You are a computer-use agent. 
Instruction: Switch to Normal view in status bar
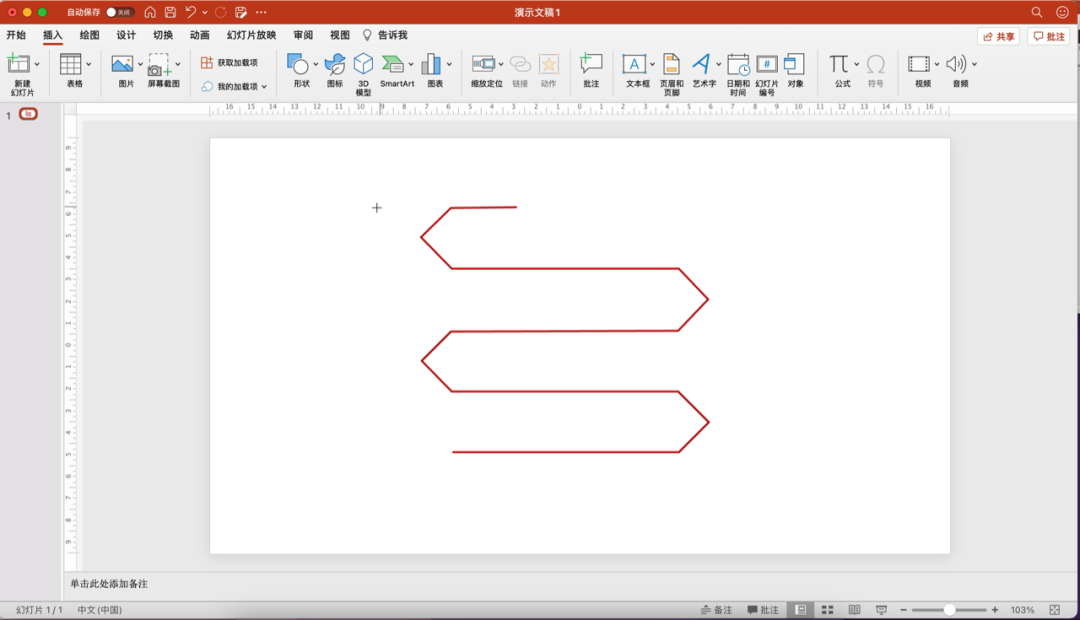[800, 610]
